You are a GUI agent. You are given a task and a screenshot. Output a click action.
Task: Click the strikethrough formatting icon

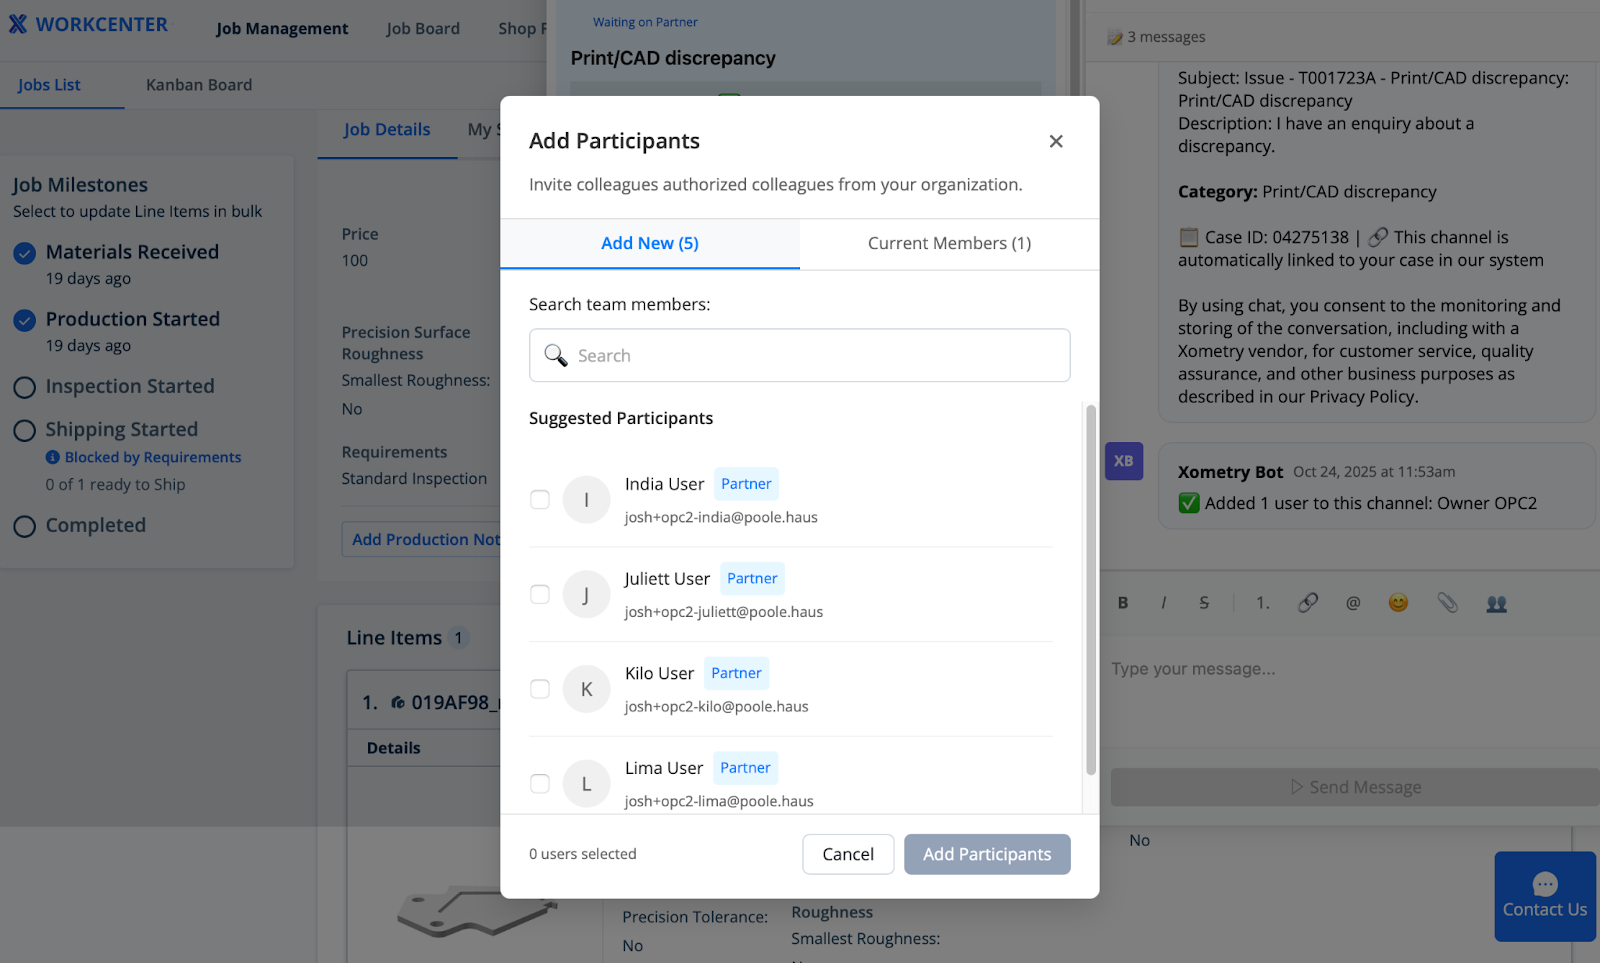point(1204,603)
